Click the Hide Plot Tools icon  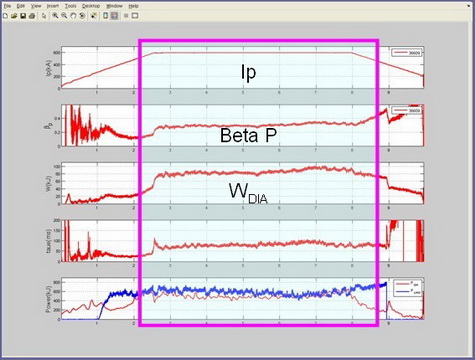coord(126,16)
